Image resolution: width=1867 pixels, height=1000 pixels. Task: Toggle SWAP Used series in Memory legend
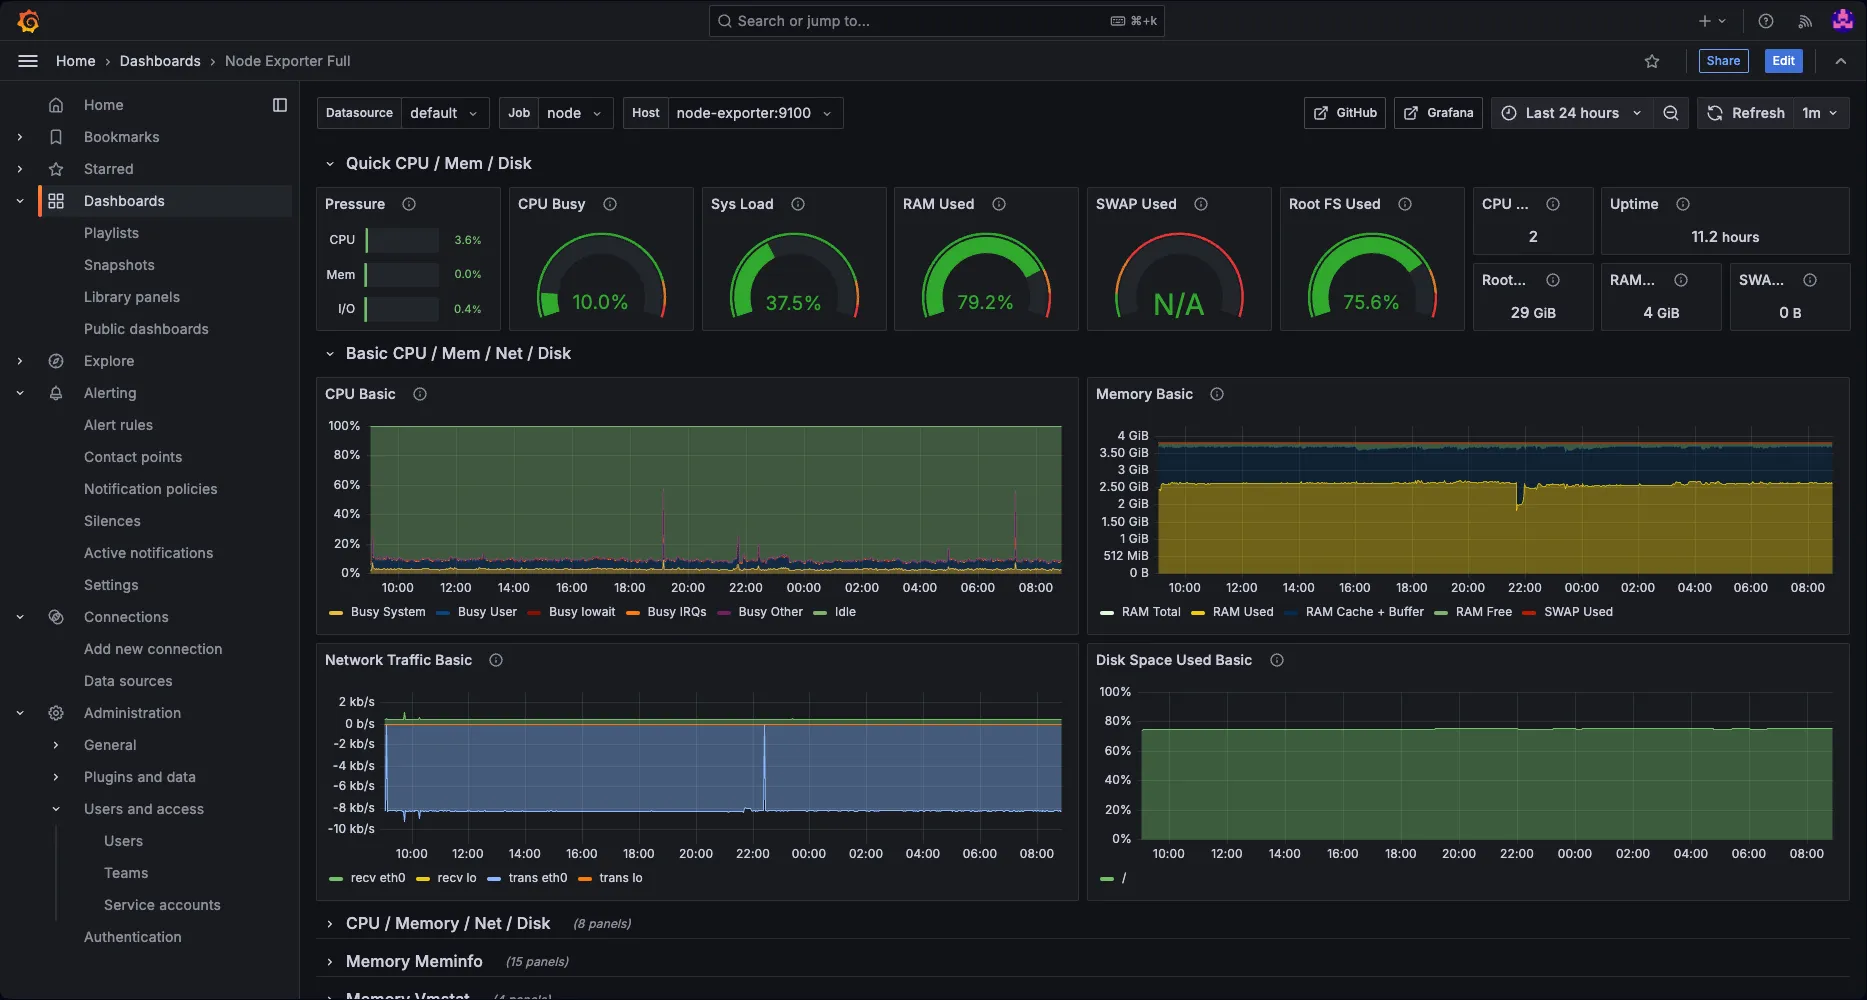(x=1578, y=612)
